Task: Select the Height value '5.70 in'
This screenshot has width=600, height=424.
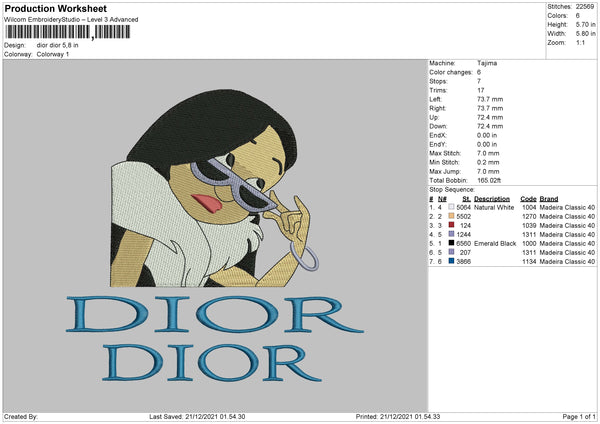Action: coord(585,24)
